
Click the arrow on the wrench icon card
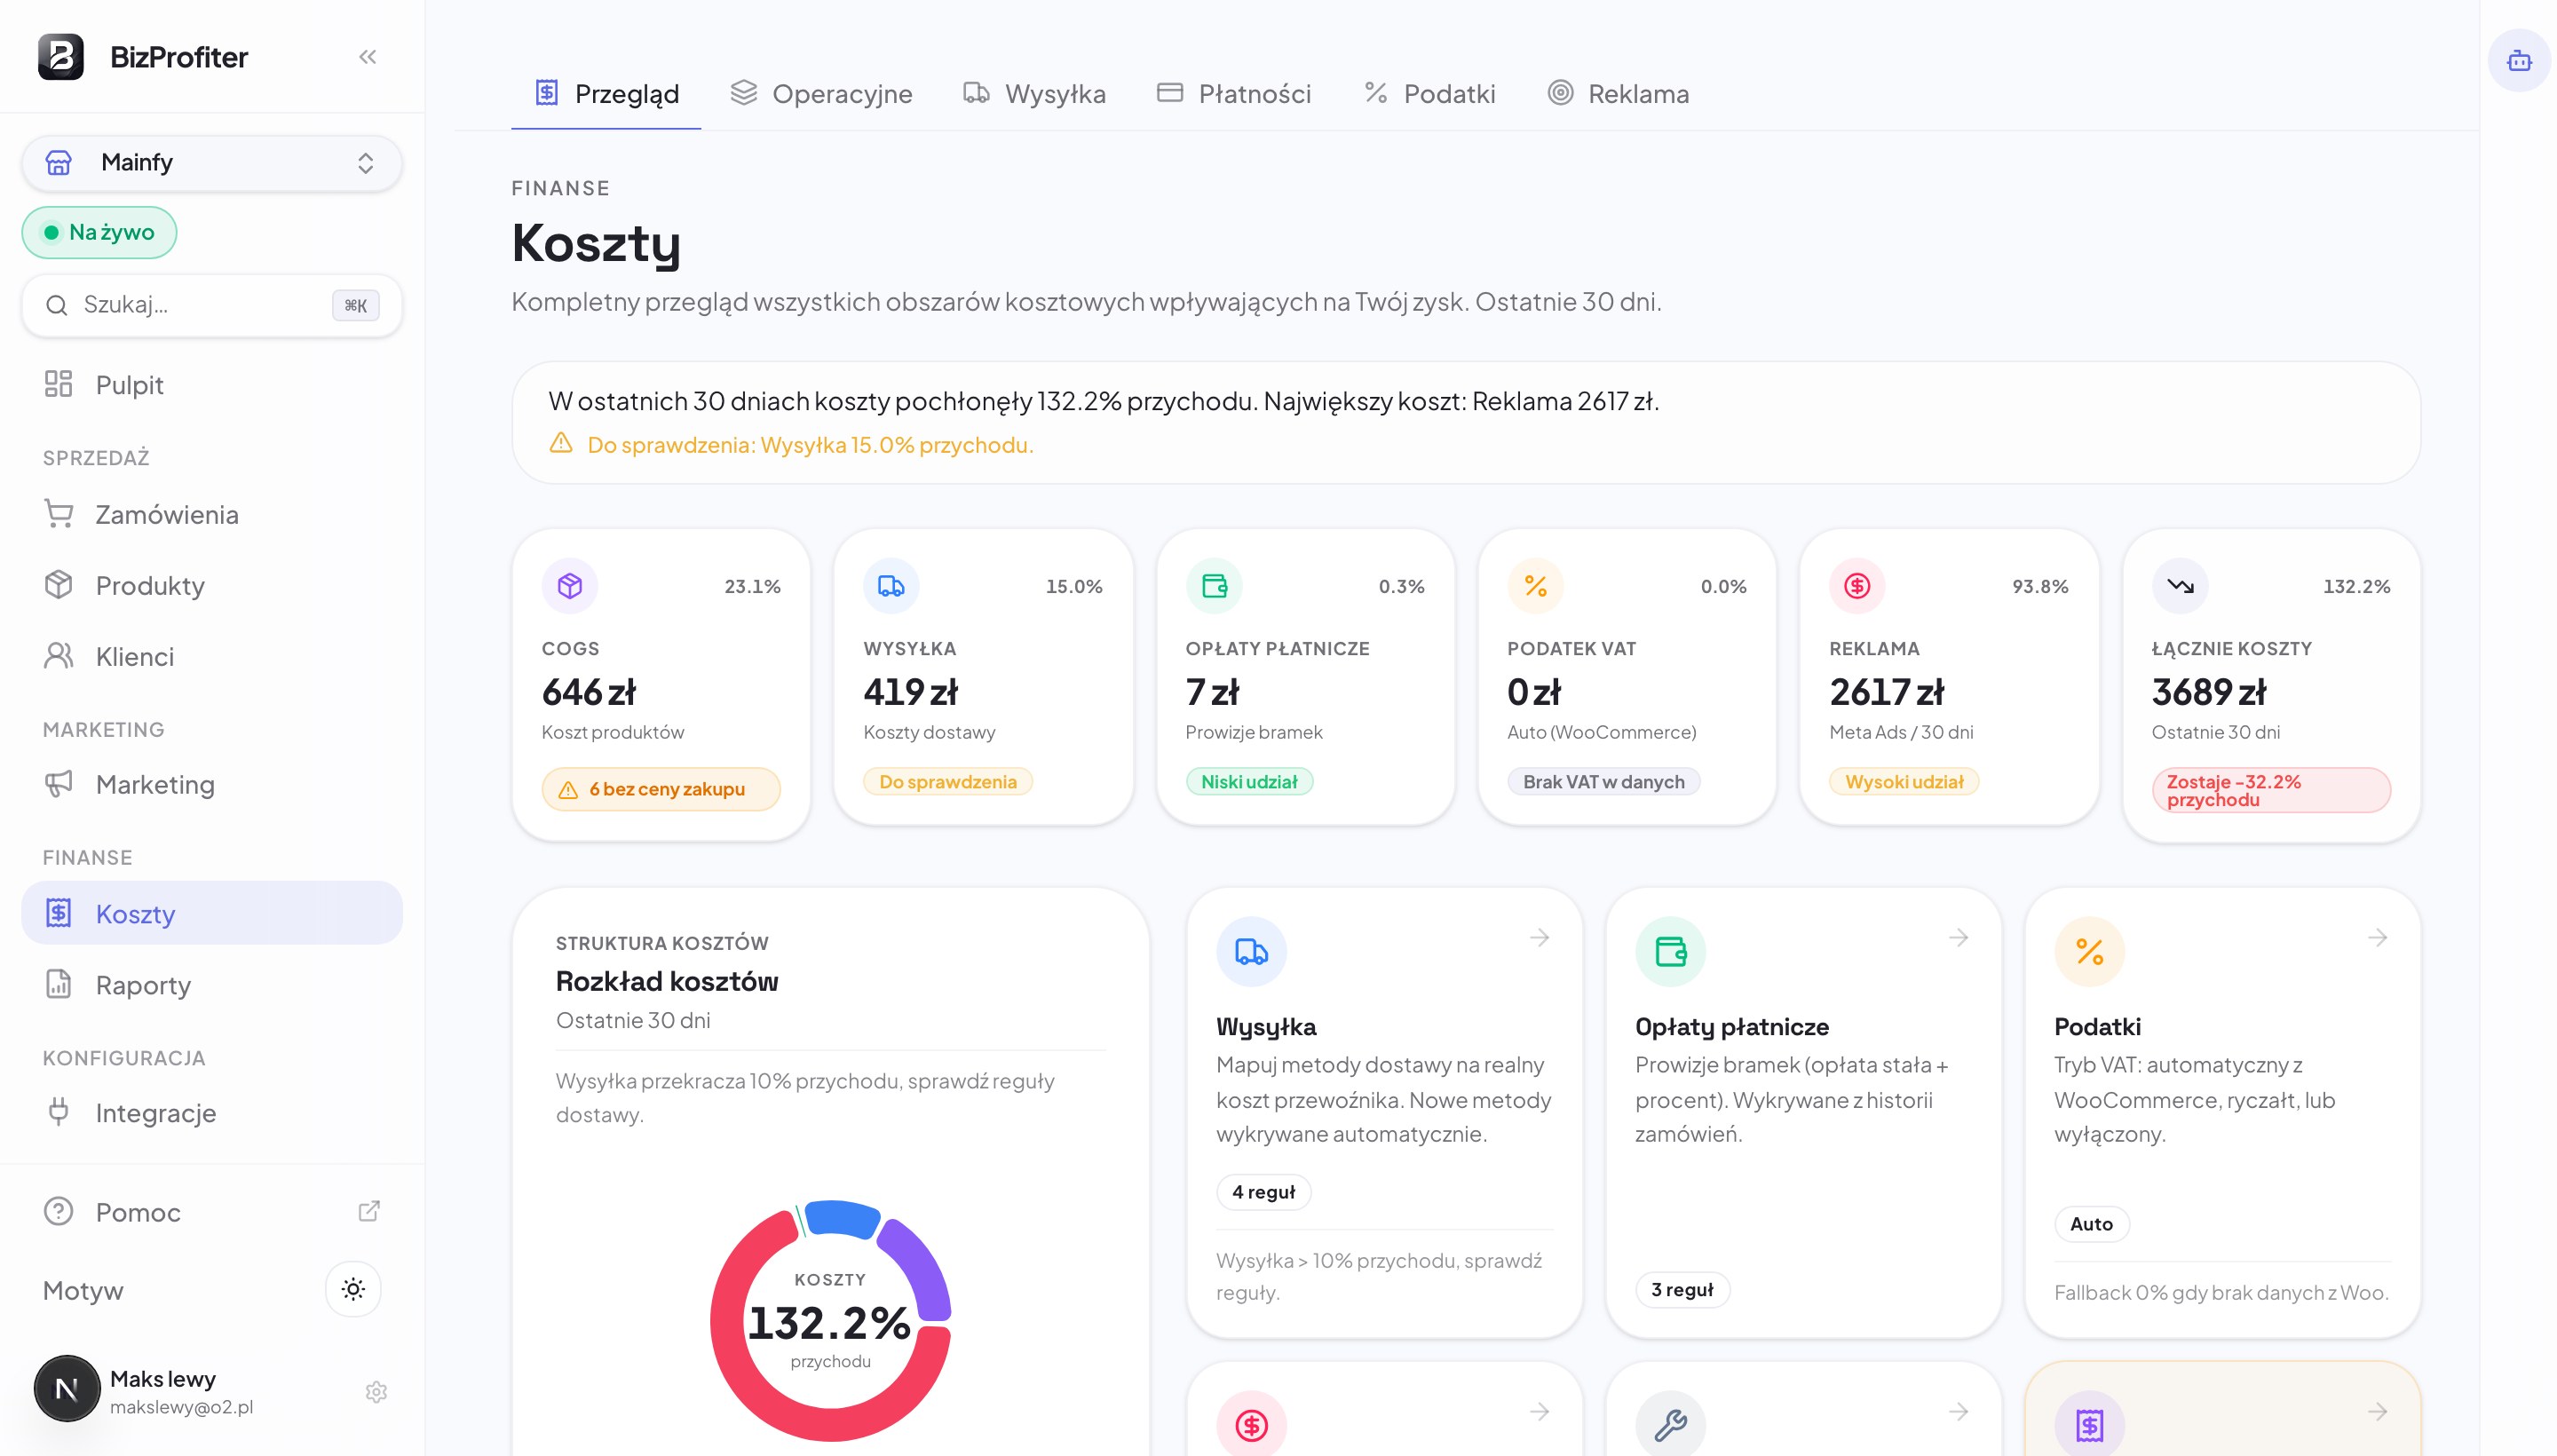[x=1959, y=1412]
